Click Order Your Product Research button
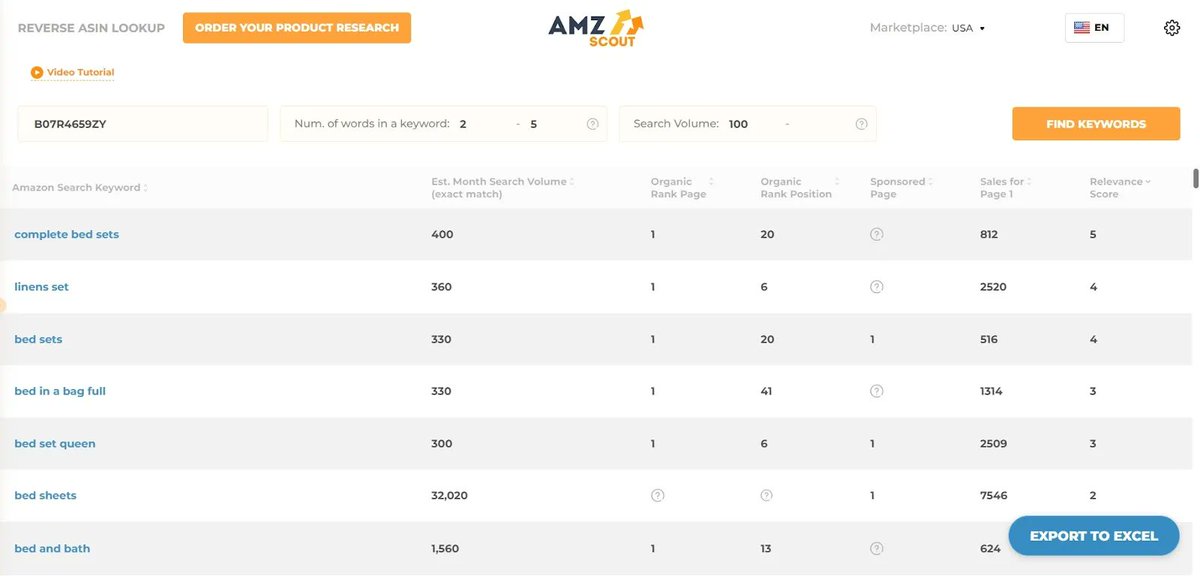 click(297, 28)
